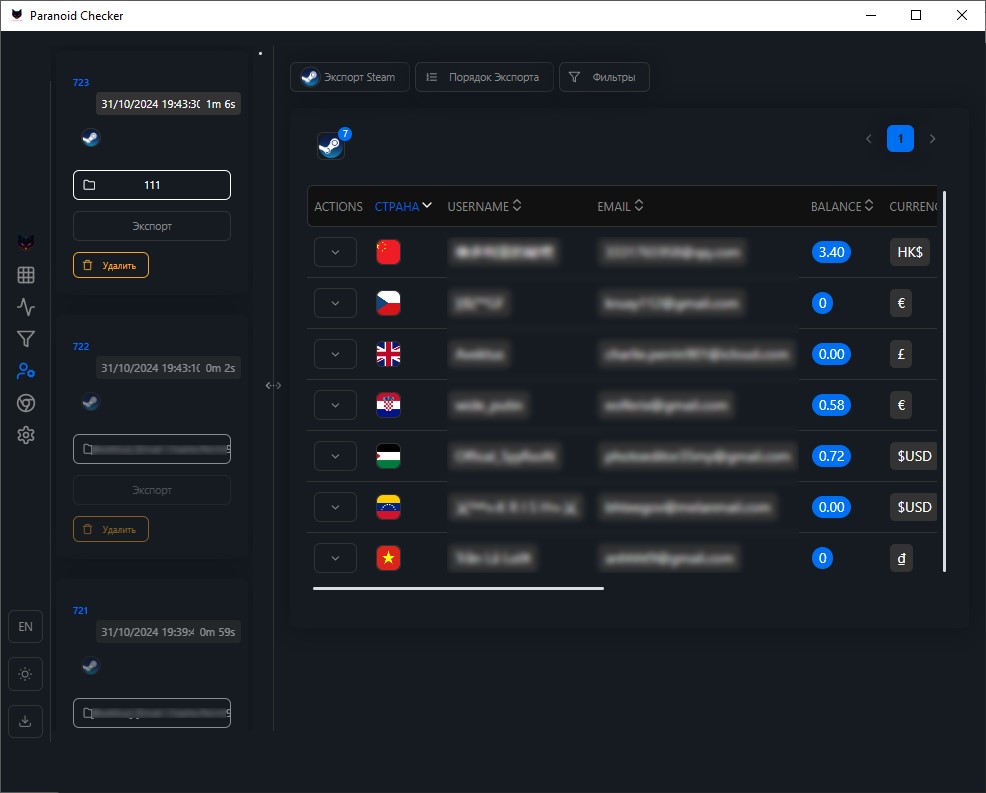Expand actions dropdown for the HK$ row
Image resolution: width=986 pixels, height=793 pixels.
coord(335,252)
